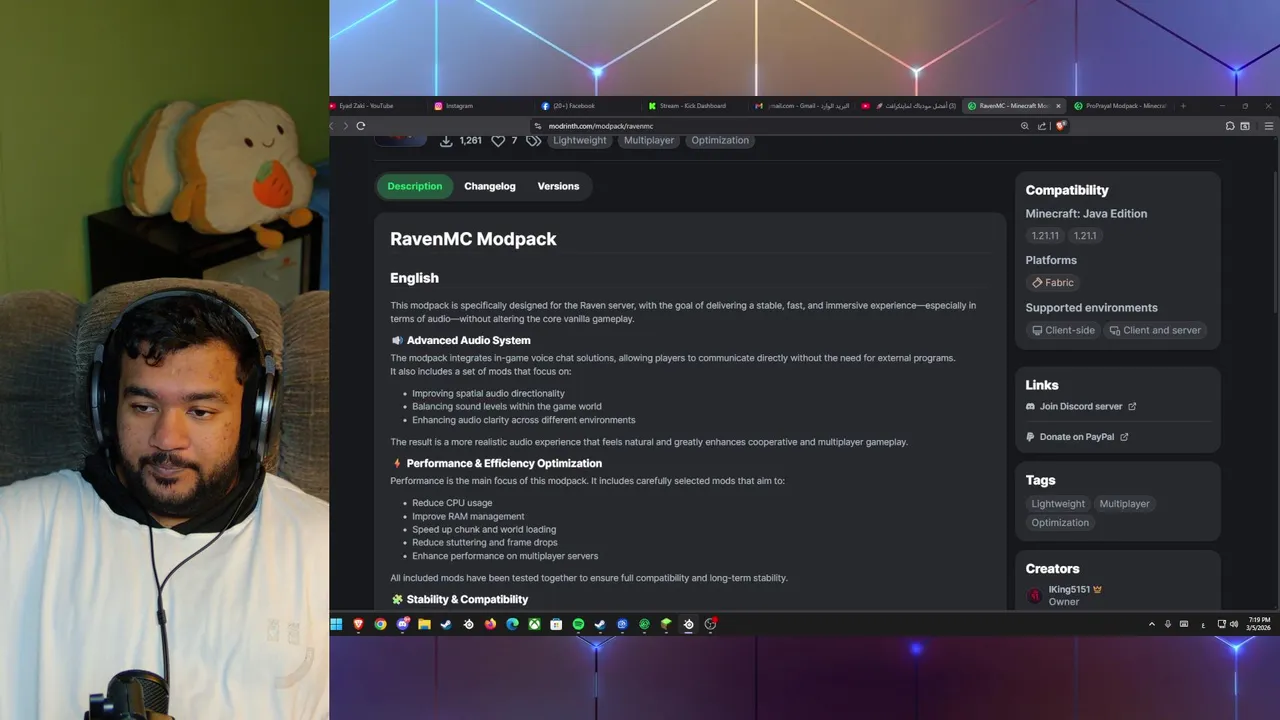Image resolution: width=1280 pixels, height=720 pixels.
Task: Switch to the Gmail browser tab
Action: click(x=802, y=106)
